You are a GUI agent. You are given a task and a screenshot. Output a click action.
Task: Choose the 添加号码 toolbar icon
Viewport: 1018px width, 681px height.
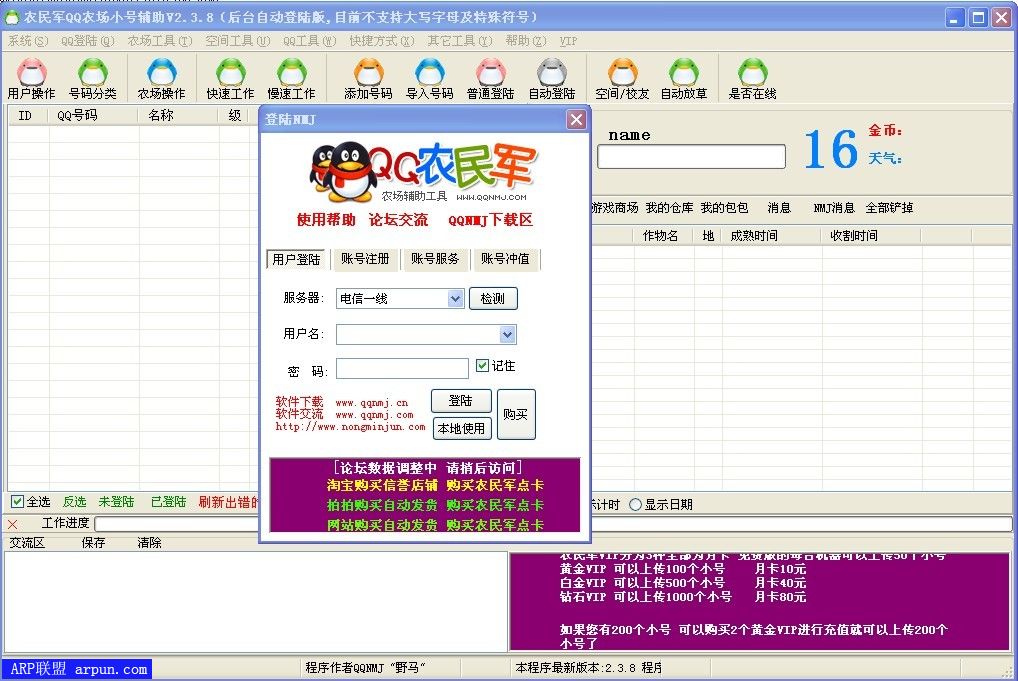coord(368,79)
